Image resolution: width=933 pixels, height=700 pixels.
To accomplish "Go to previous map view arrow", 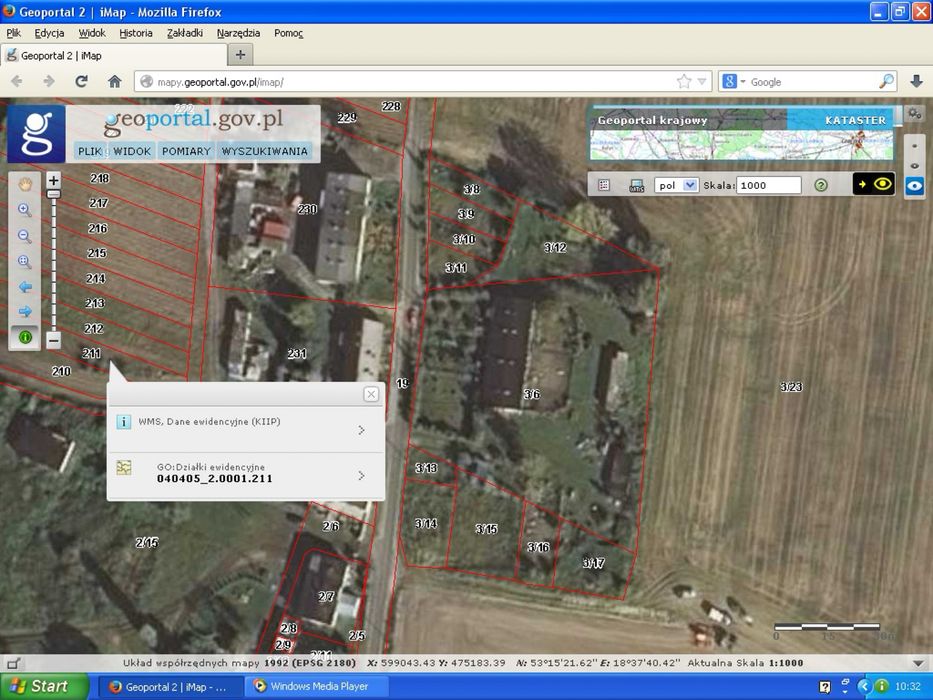I will pos(24,287).
